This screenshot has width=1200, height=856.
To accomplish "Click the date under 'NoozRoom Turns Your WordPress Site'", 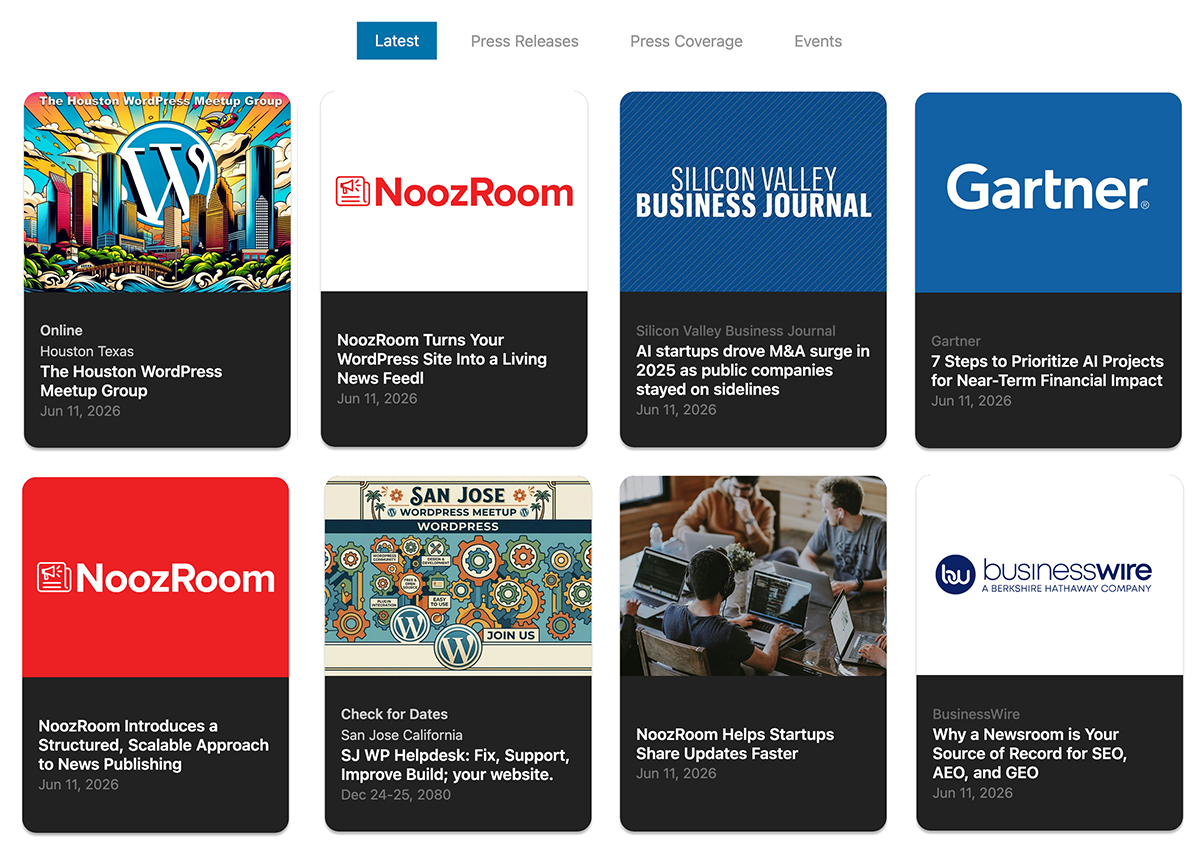I will (377, 398).
